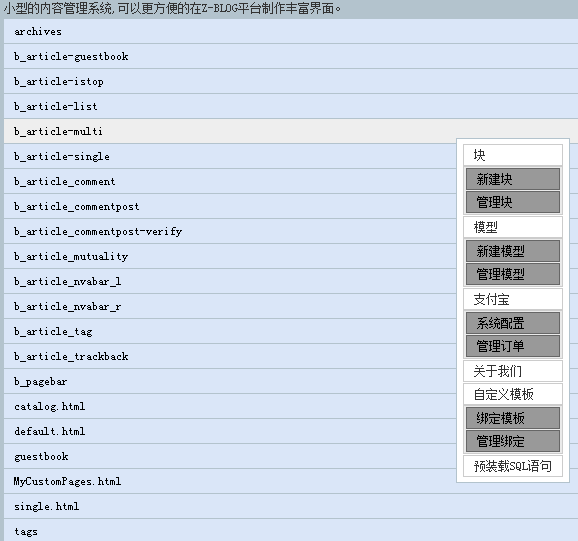Click the b_article_commentpost-verify entry
The height and width of the screenshot is (541, 578).
point(230,231)
